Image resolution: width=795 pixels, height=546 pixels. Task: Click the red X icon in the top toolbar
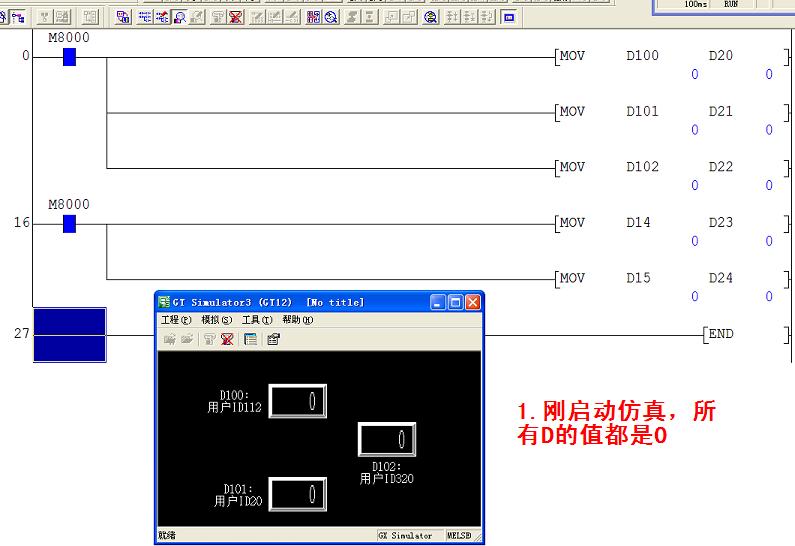235,17
